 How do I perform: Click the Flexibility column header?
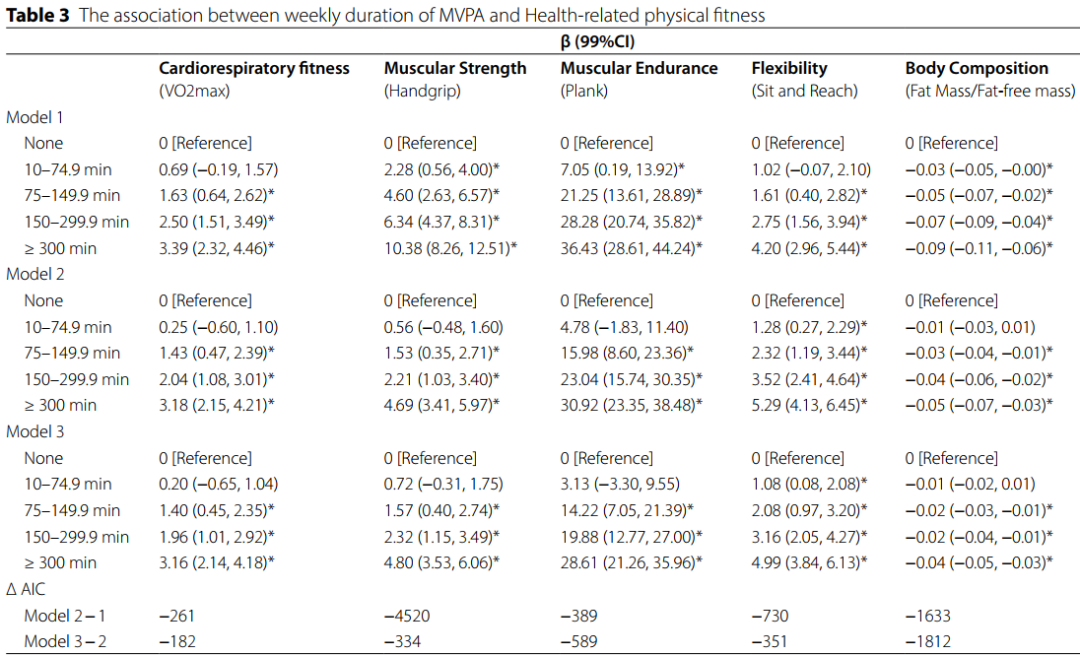pos(789,69)
